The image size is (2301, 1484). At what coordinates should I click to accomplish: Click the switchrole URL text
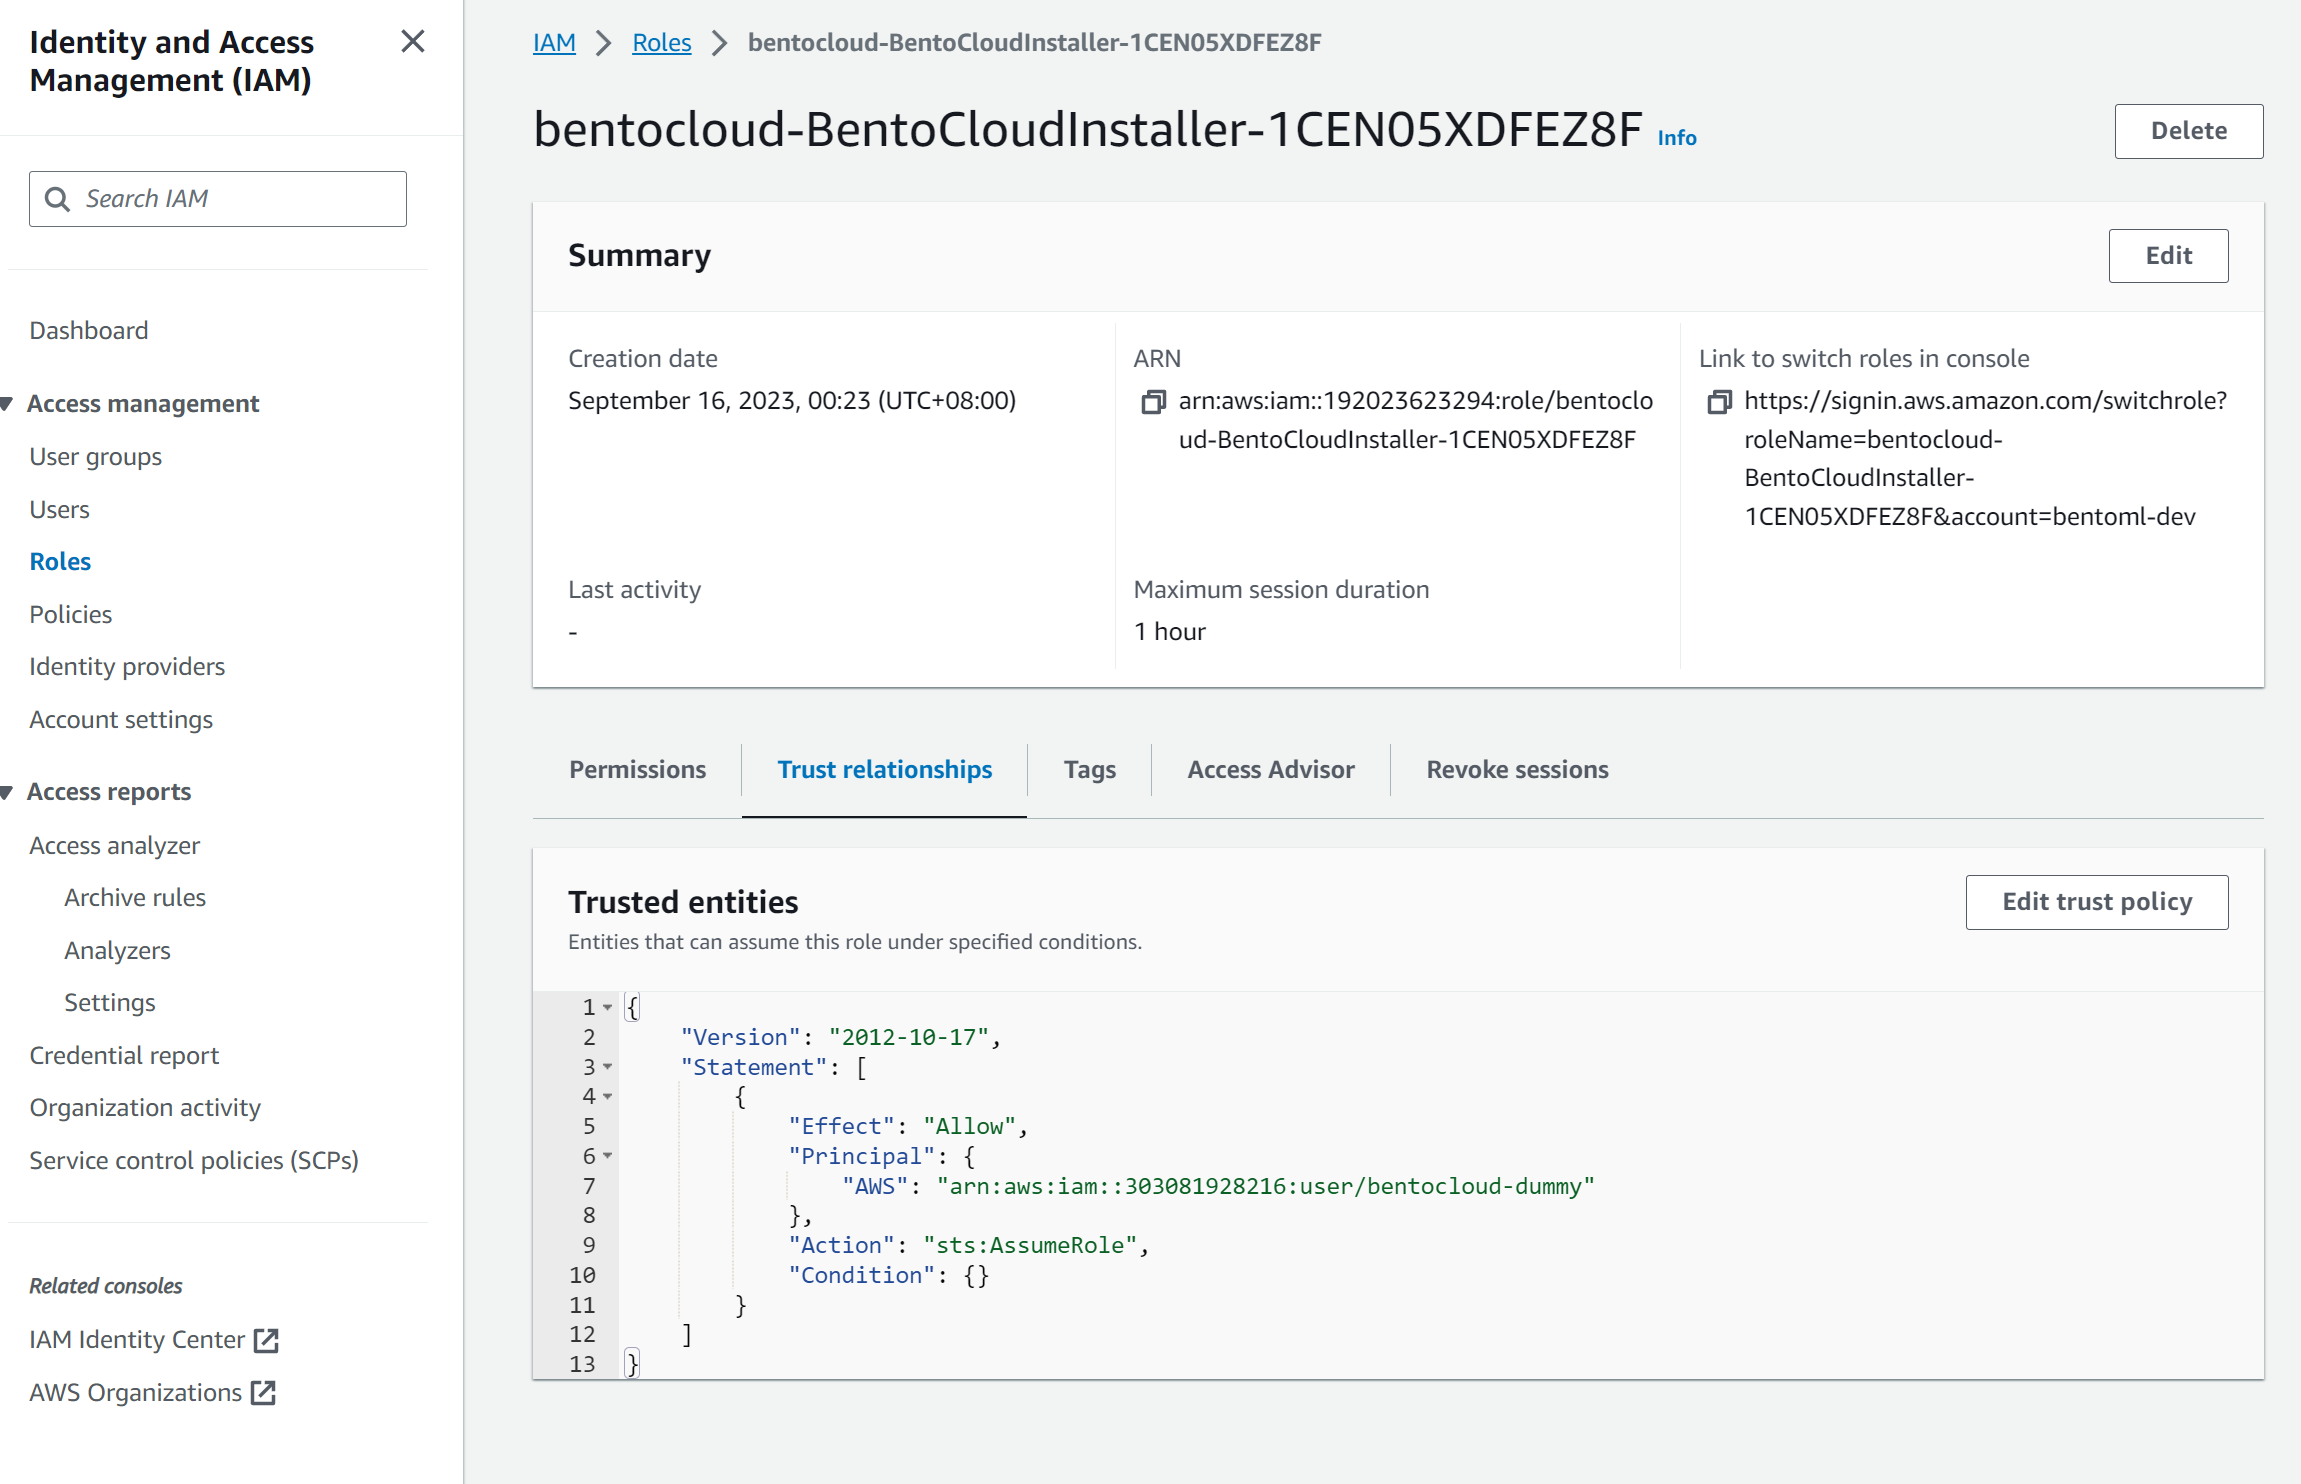click(x=1985, y=459)
